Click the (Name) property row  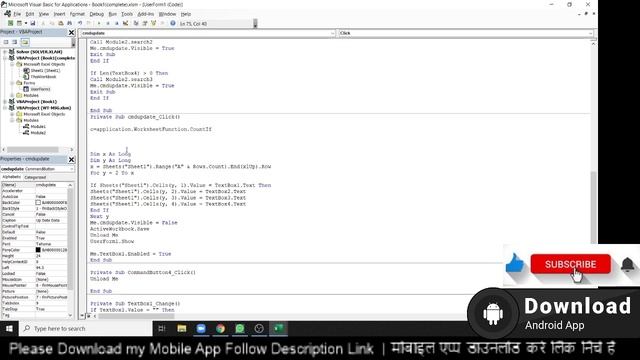pos(34,185)
